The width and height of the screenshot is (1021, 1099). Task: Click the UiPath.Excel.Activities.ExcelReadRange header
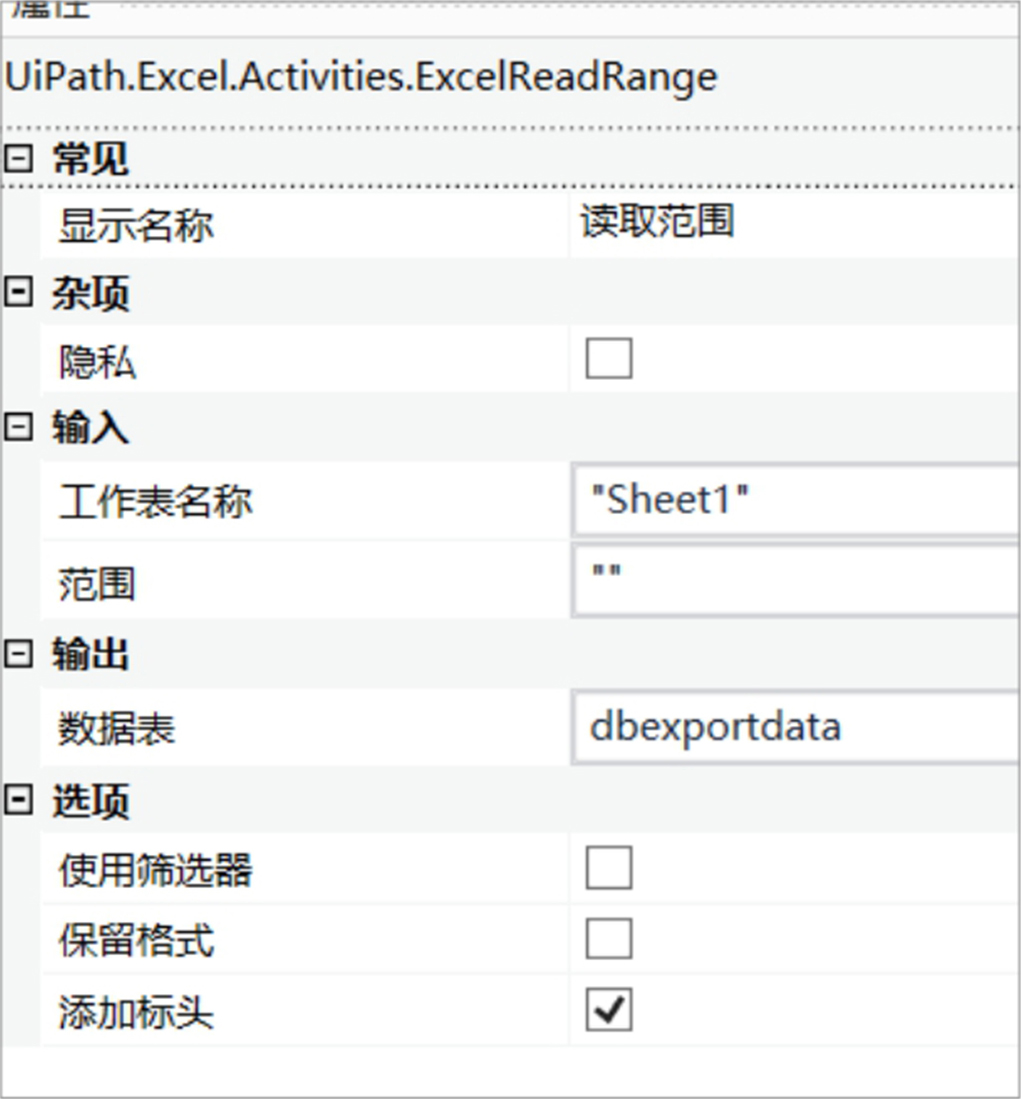coord(362,77)
